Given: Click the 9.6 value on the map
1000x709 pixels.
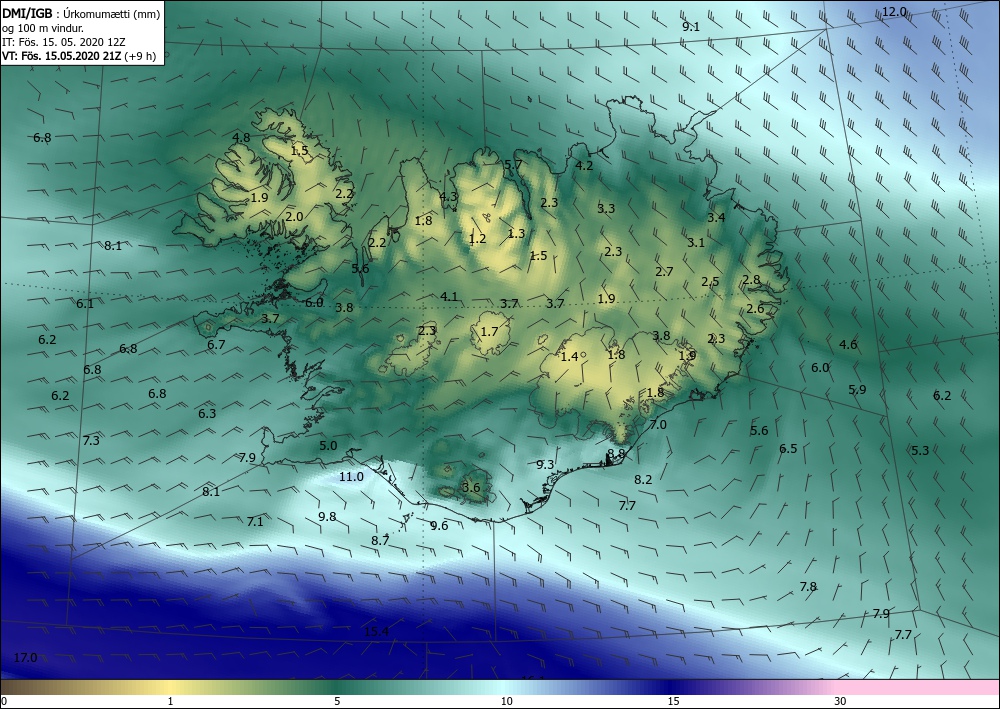Looking at the screenshot, I should pos(439,526).
